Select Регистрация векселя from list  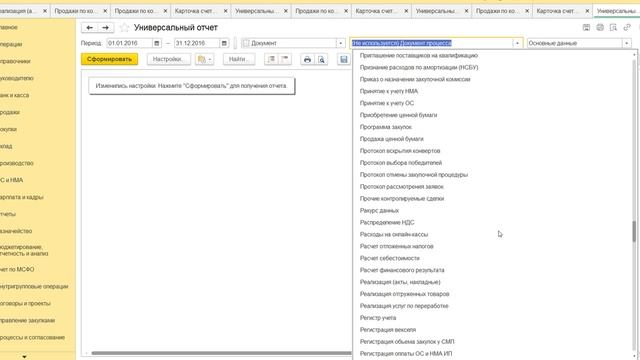(388, 330)
